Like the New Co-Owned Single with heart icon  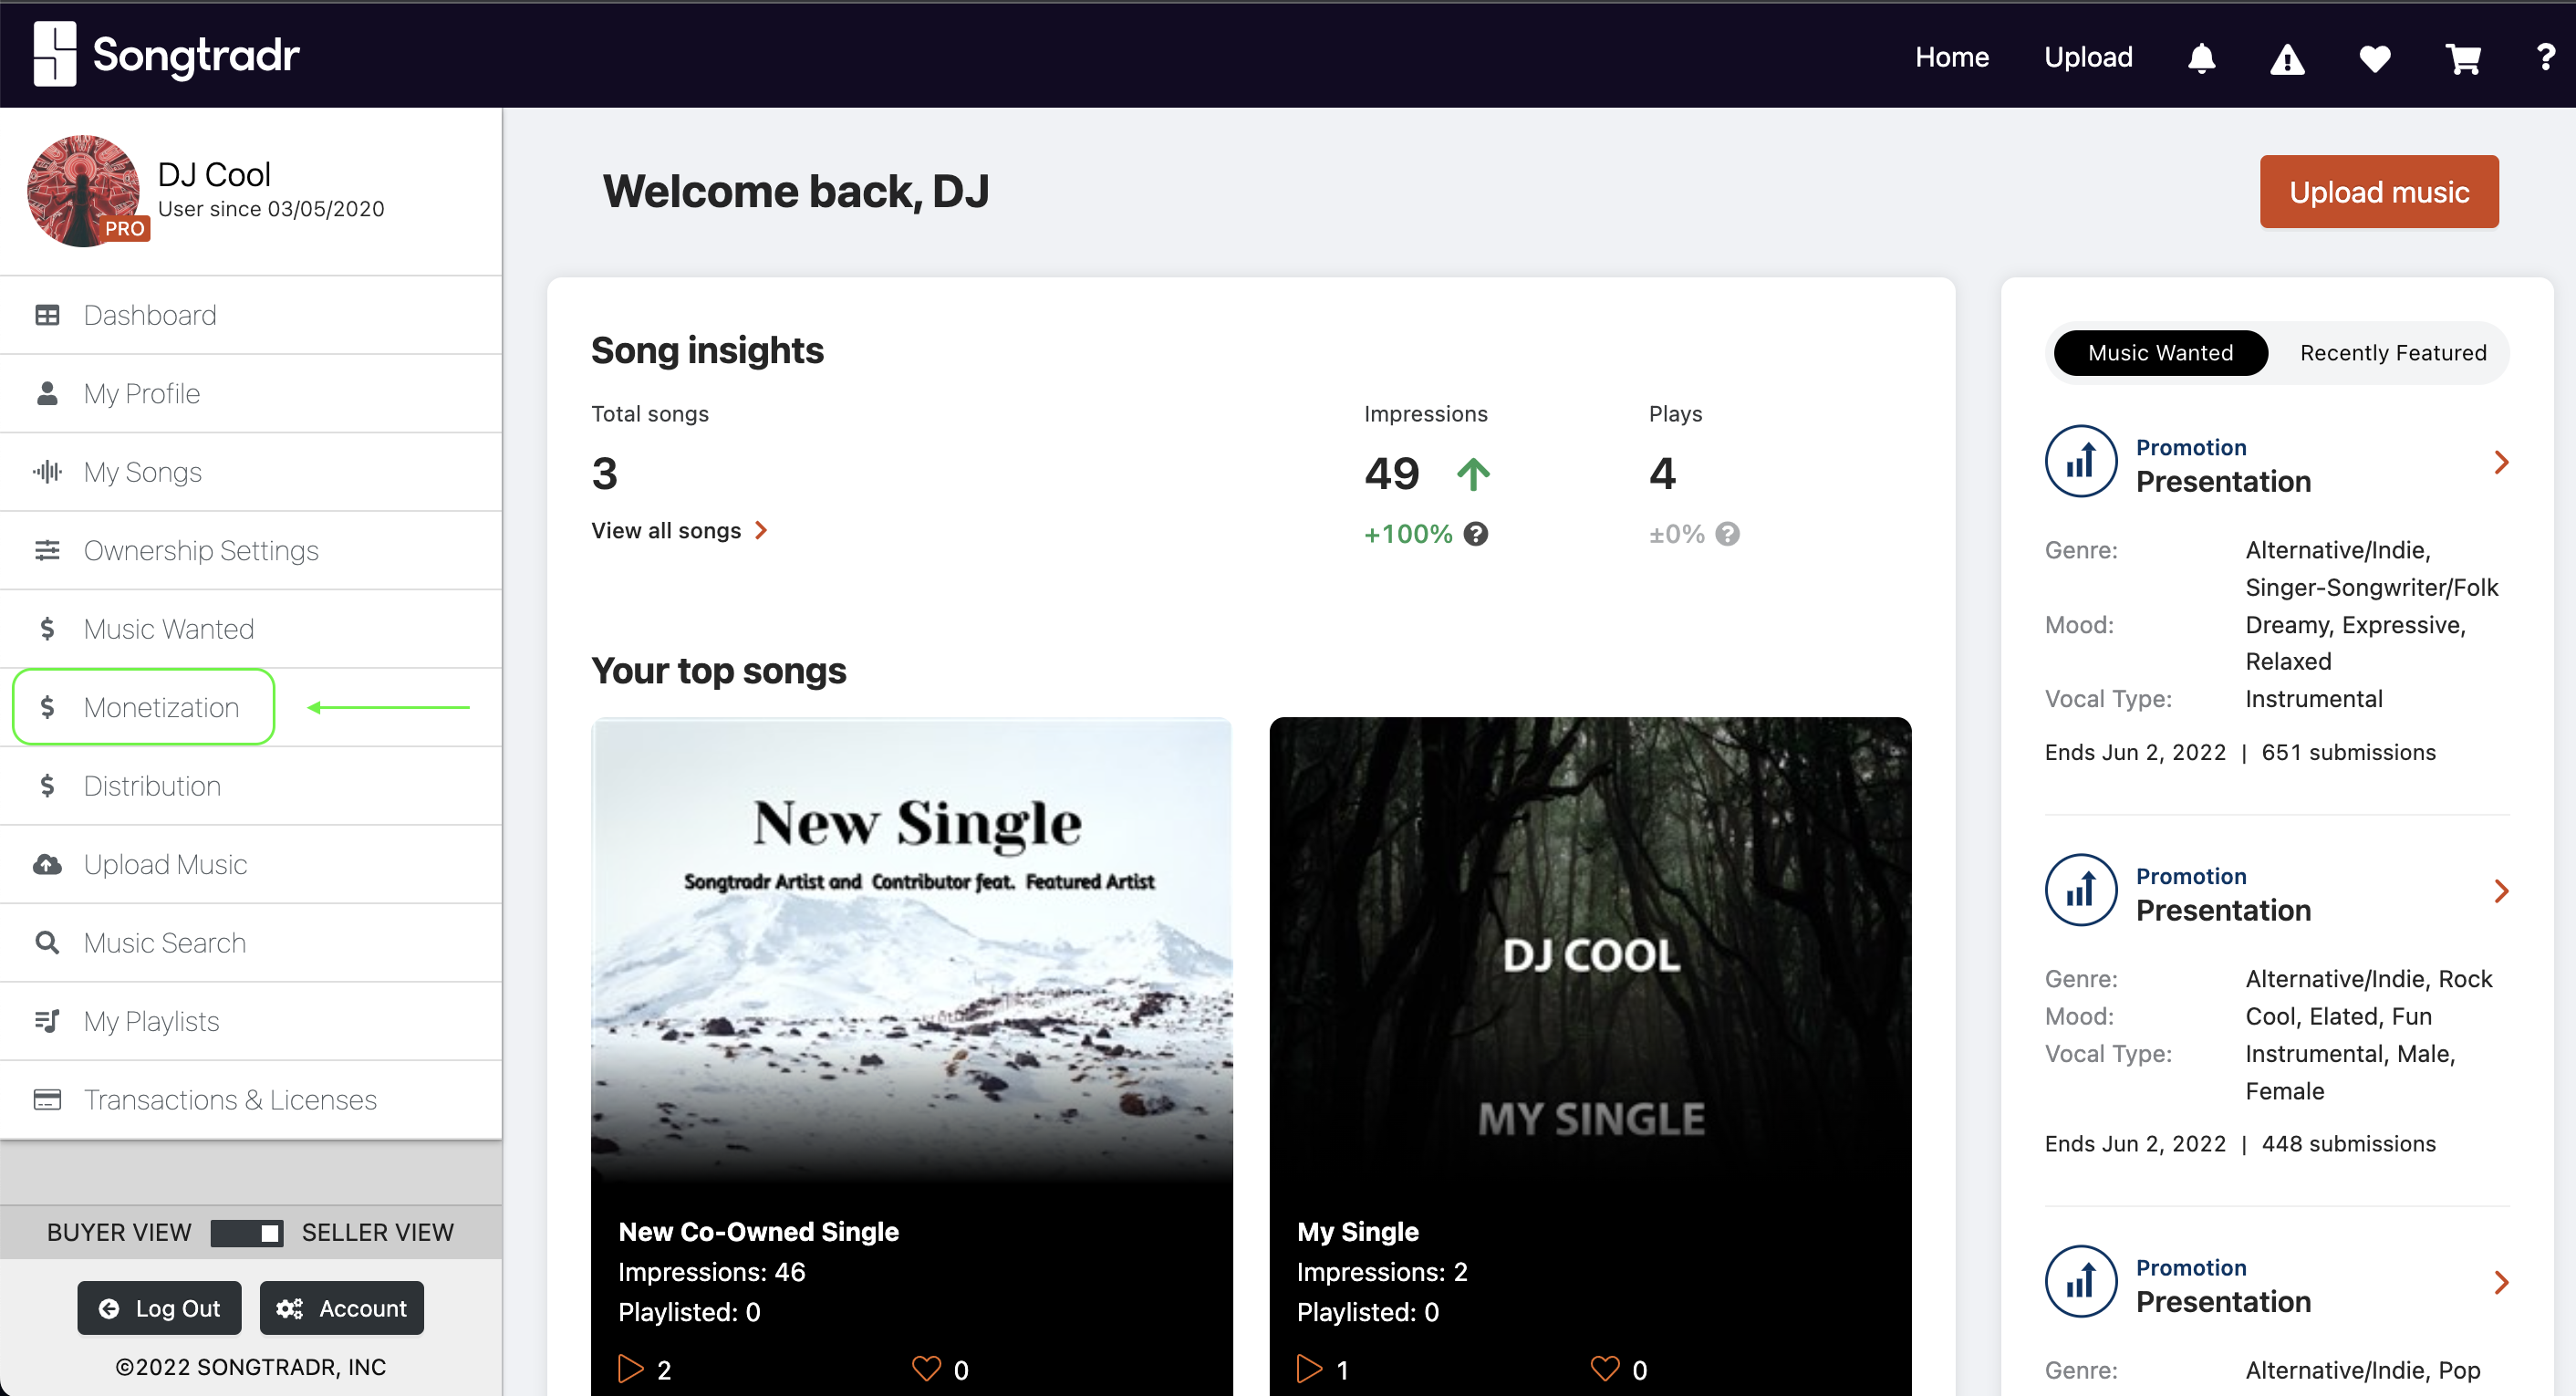[x=926, y=1368]
